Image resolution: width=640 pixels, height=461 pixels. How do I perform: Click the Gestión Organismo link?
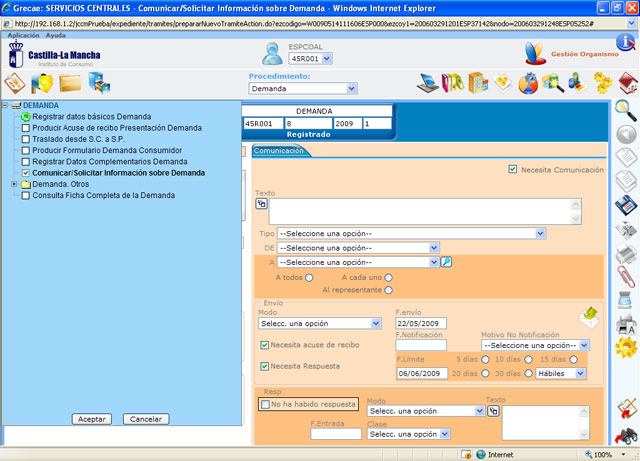coord(584,54)
